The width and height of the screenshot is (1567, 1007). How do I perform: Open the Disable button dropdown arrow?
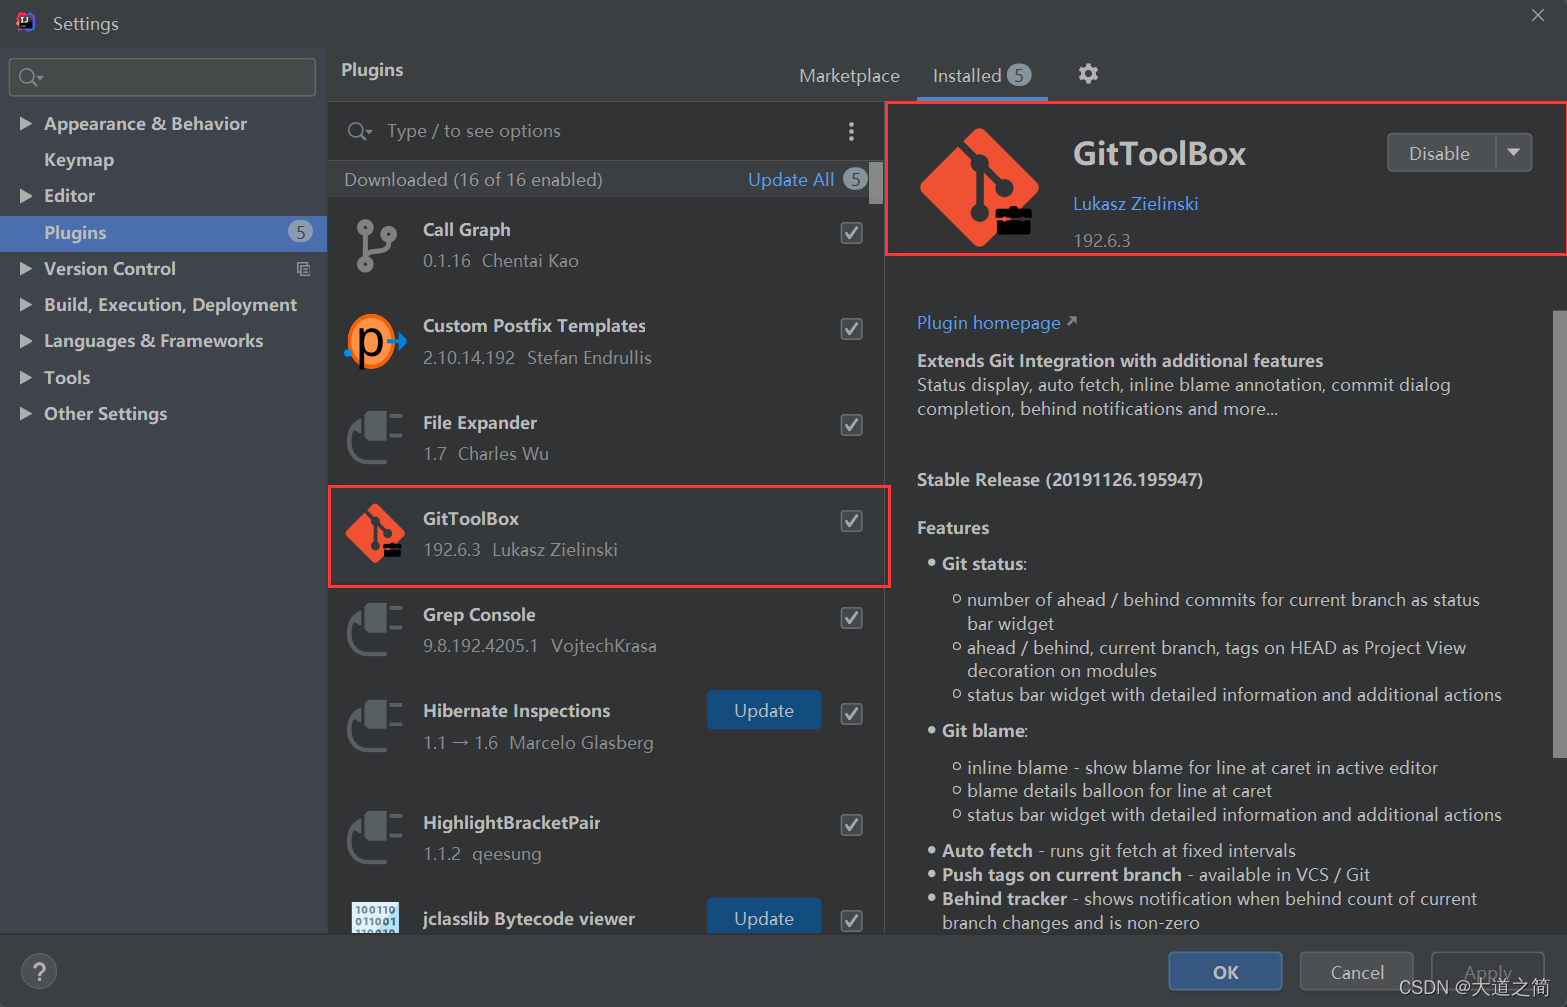click(1514, 153)
